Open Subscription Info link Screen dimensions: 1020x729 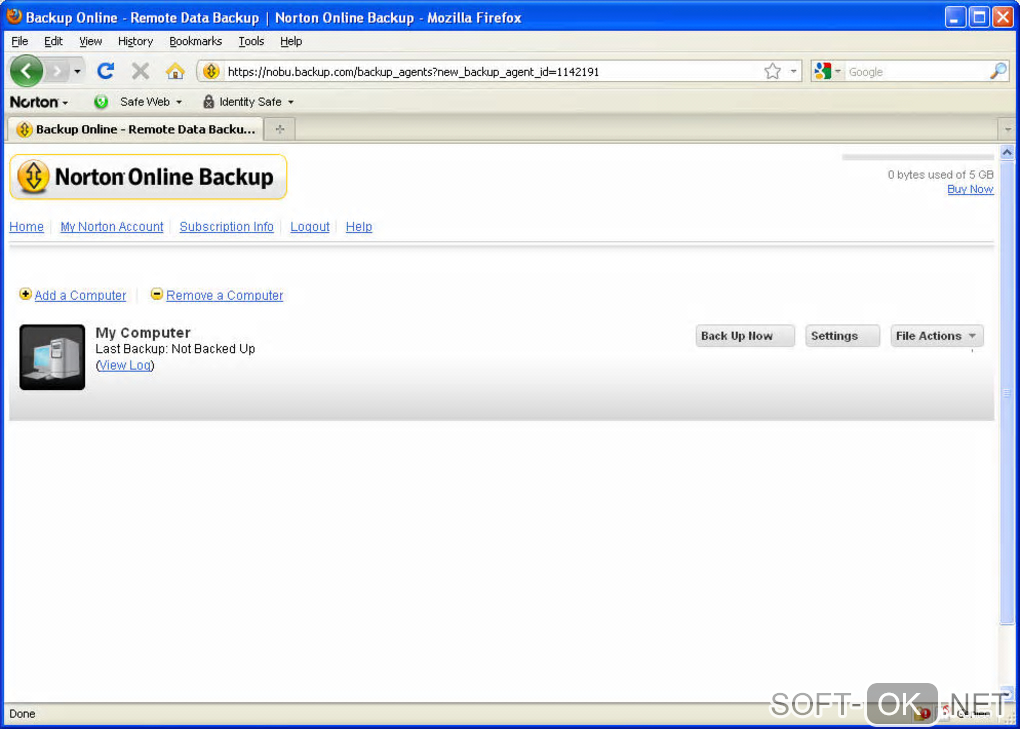click(226, 226)
